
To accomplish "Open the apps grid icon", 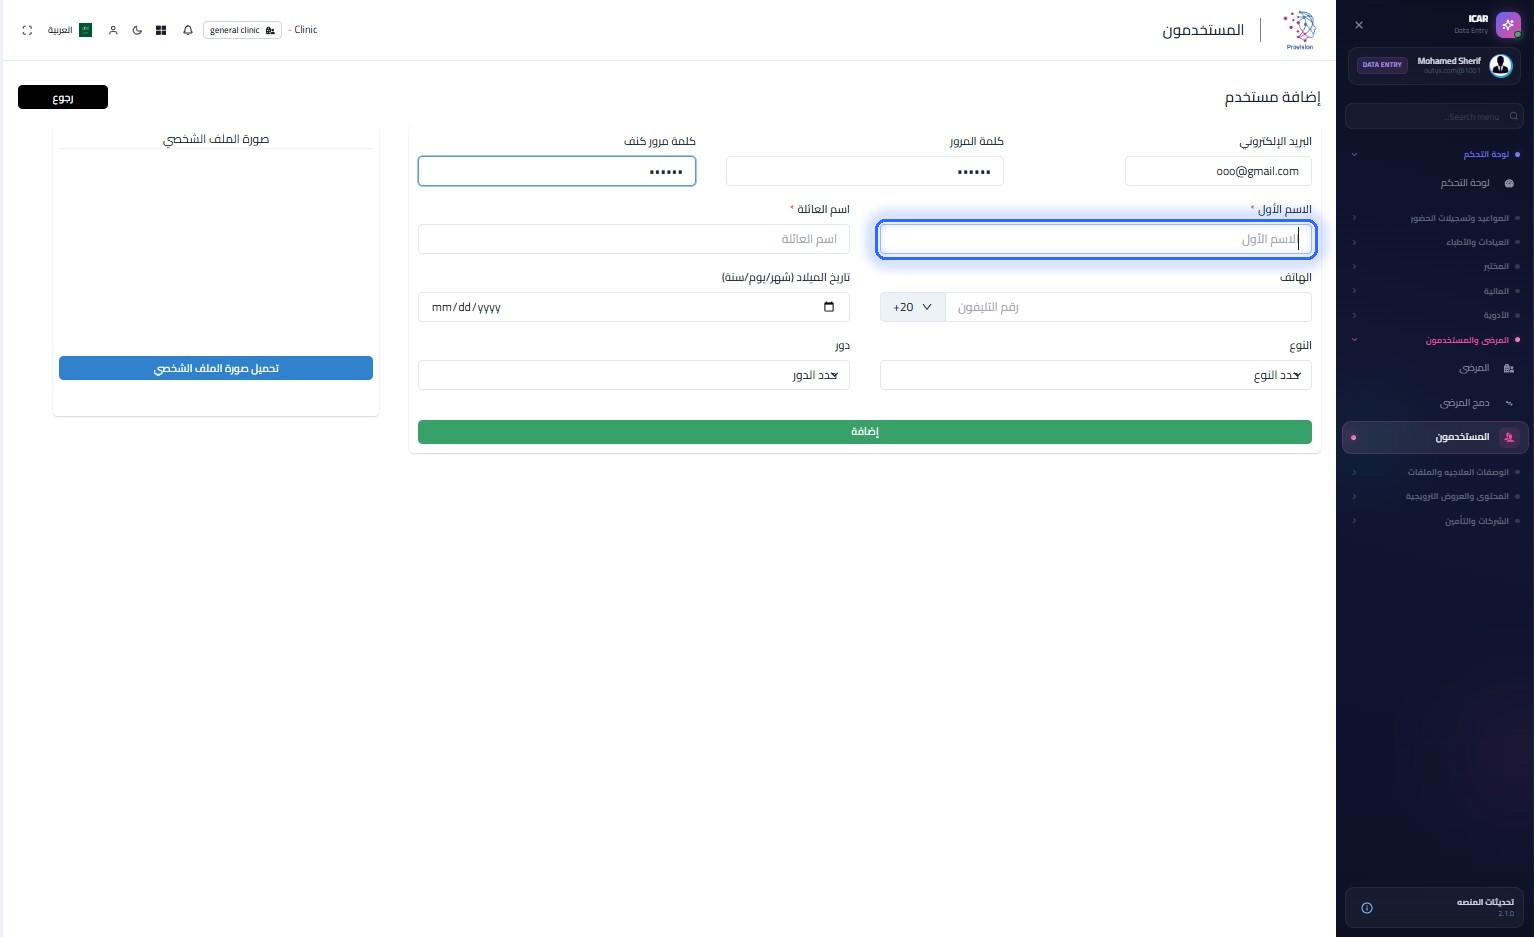I will (x=161, y=30).
